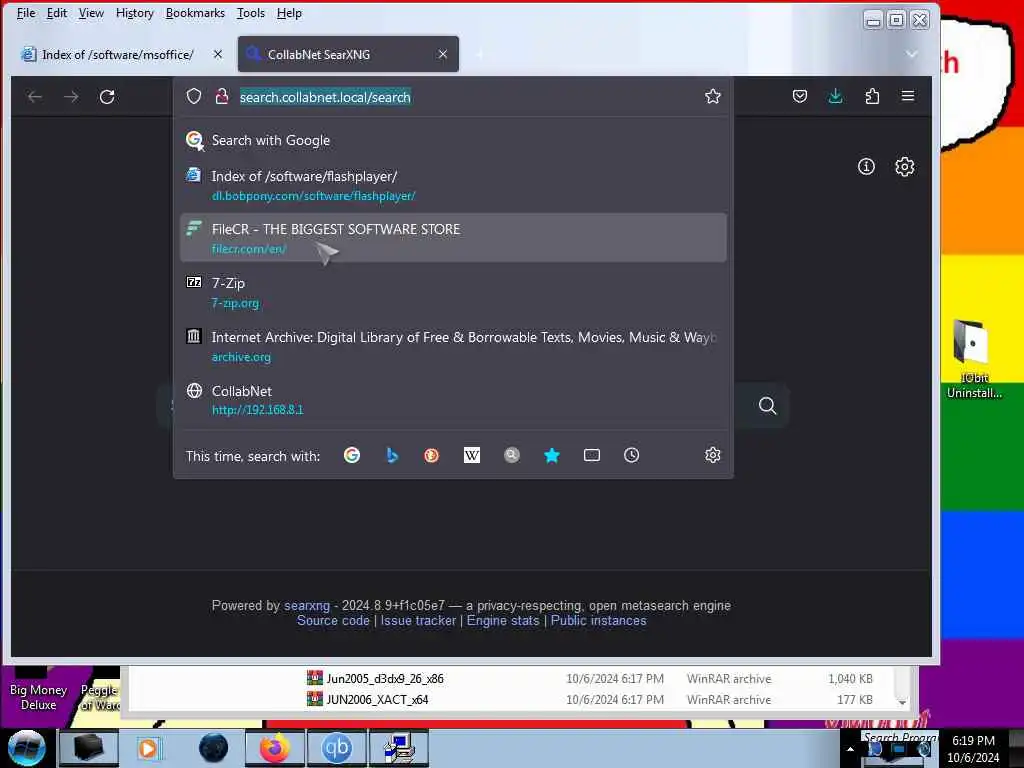Open the Tools menu
Image resolution: width=1024 pixels, height=768 pixels.
[x=251, y=13]
